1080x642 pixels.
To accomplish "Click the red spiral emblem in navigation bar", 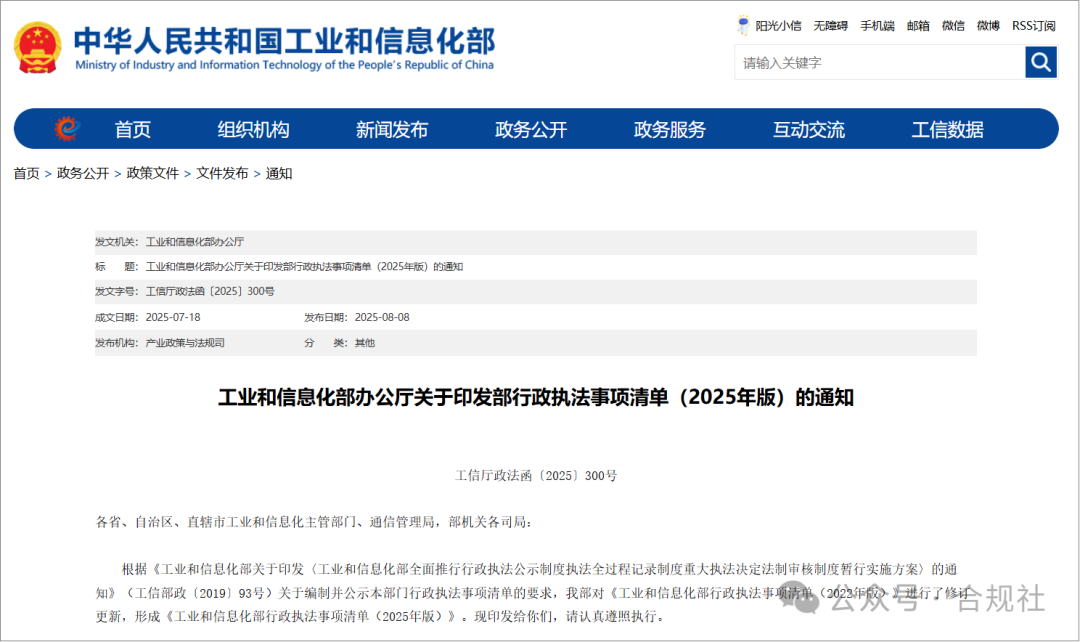I will (x=66, y=128).
